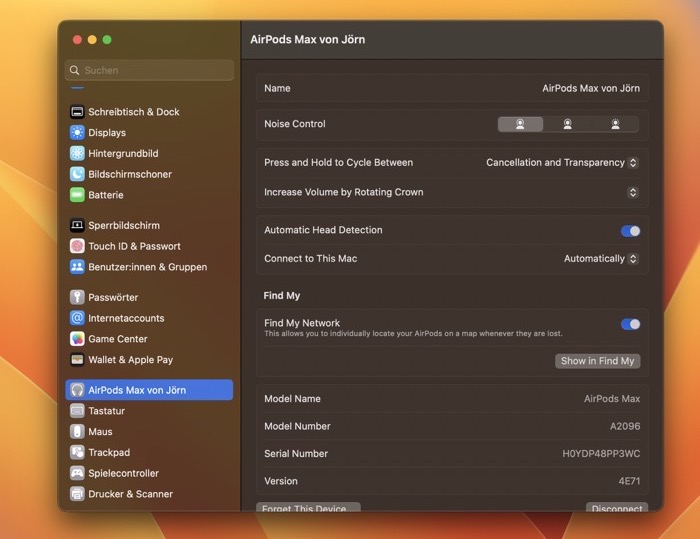Viewport: 700px width, 539px height.
Task: Open the Game Center icon
Action: [x=77, y=338]
